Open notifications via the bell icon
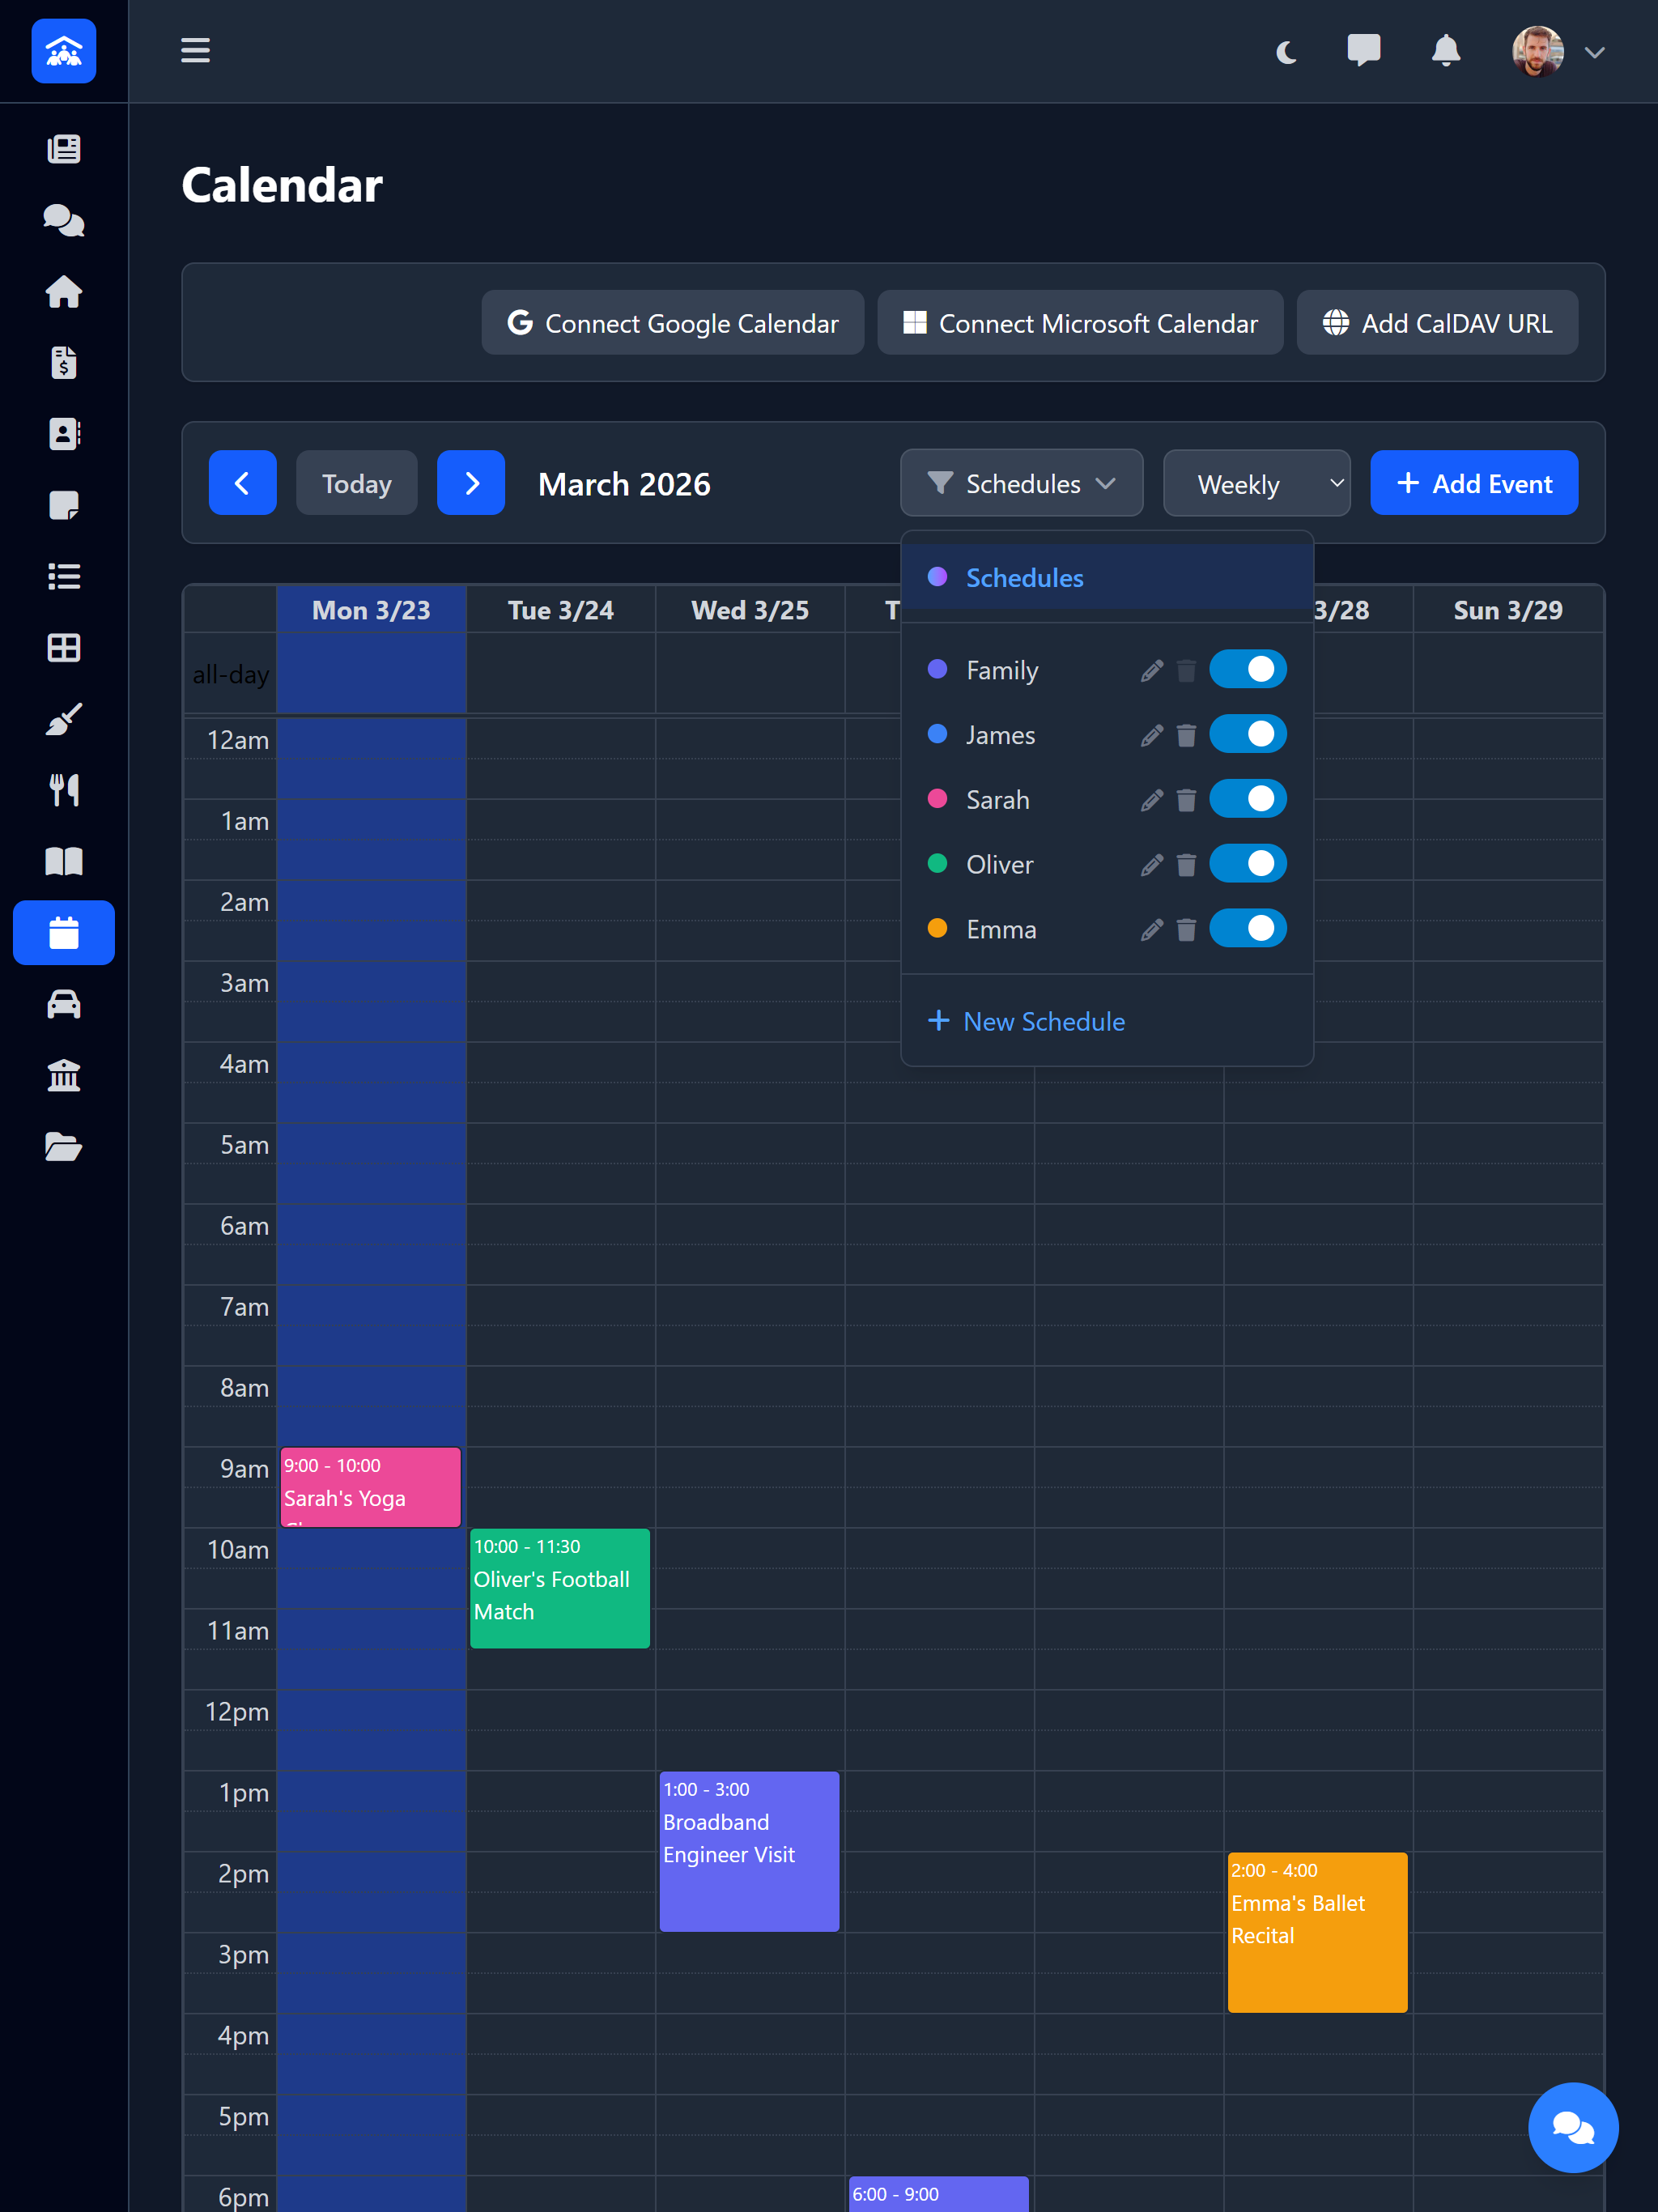This screenshot has width=1658, height=2212. (1446, 51)
